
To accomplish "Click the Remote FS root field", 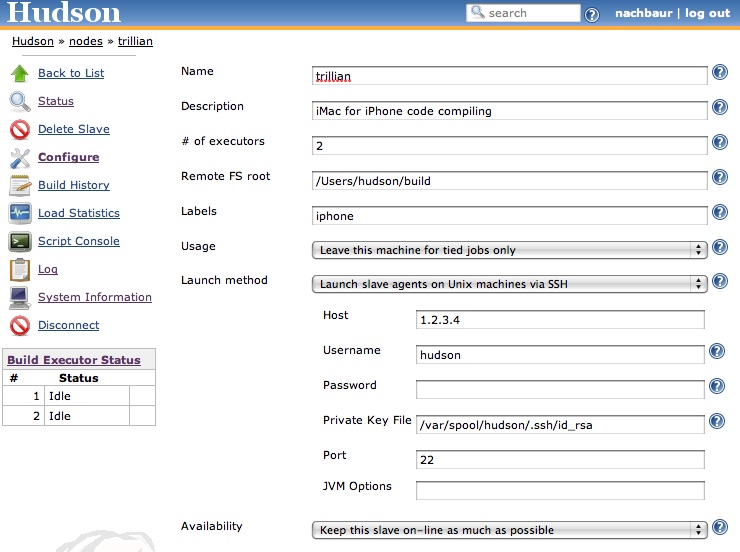I will (510, 181).
